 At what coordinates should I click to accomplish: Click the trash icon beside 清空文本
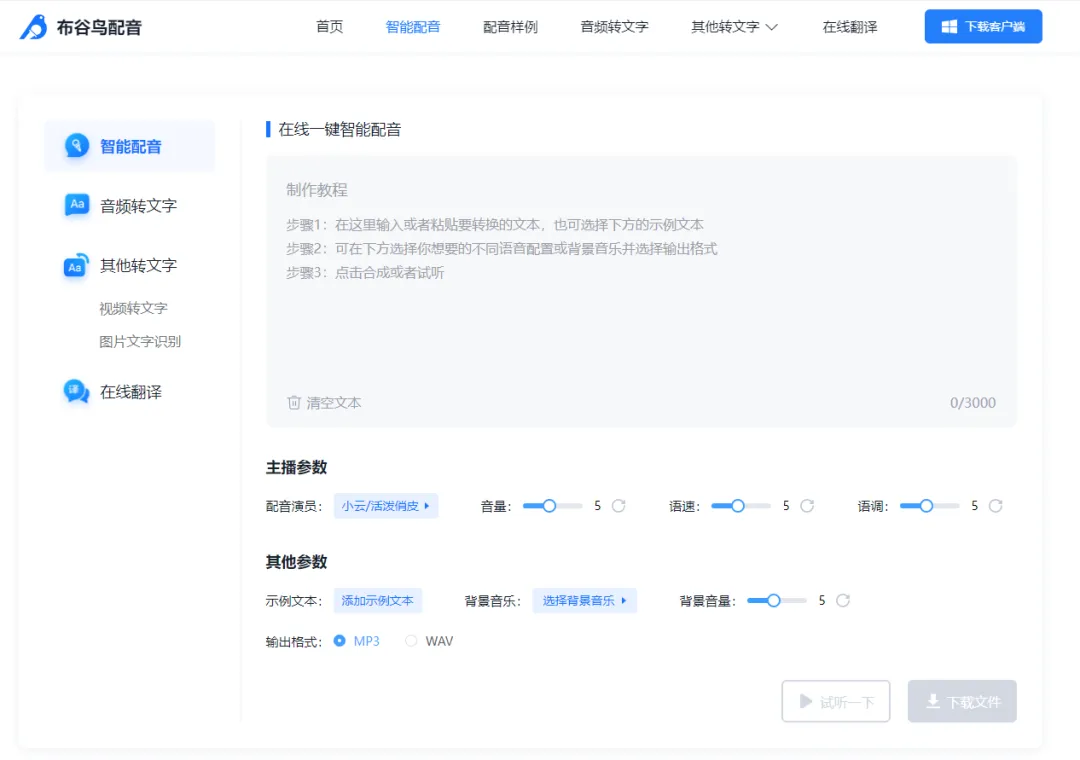tap(294, 402)
